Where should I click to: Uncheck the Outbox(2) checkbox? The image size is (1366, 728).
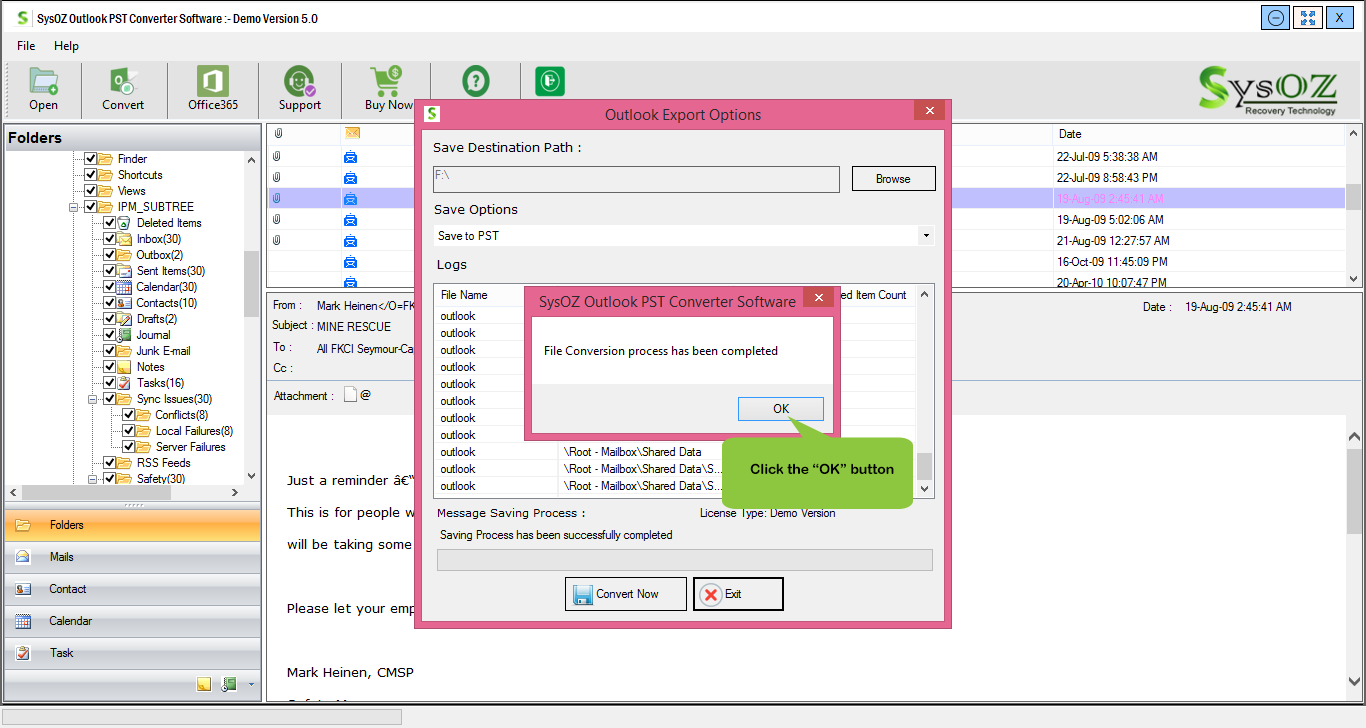[110, 255]
